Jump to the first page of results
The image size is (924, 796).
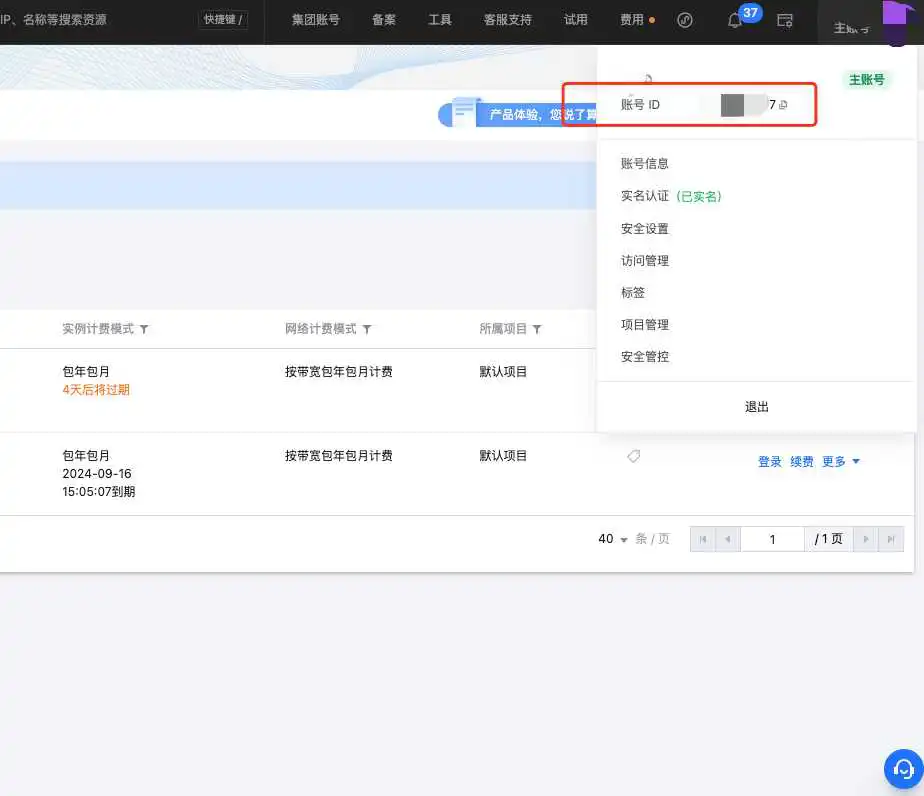tap(702, 539)
